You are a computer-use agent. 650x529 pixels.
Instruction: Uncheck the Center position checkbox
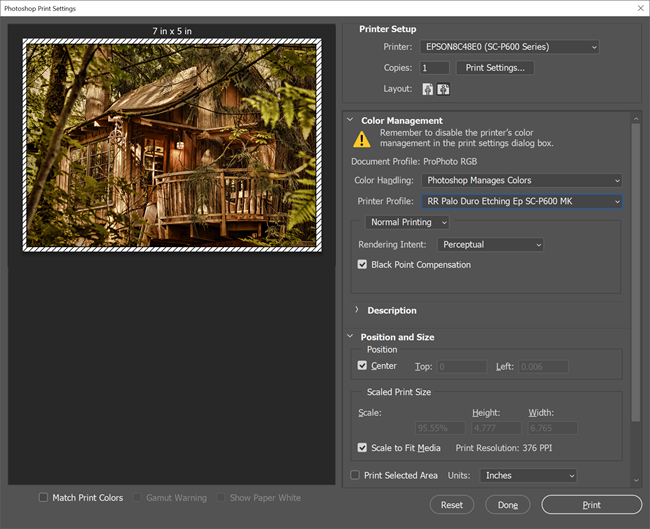point(363,366)
